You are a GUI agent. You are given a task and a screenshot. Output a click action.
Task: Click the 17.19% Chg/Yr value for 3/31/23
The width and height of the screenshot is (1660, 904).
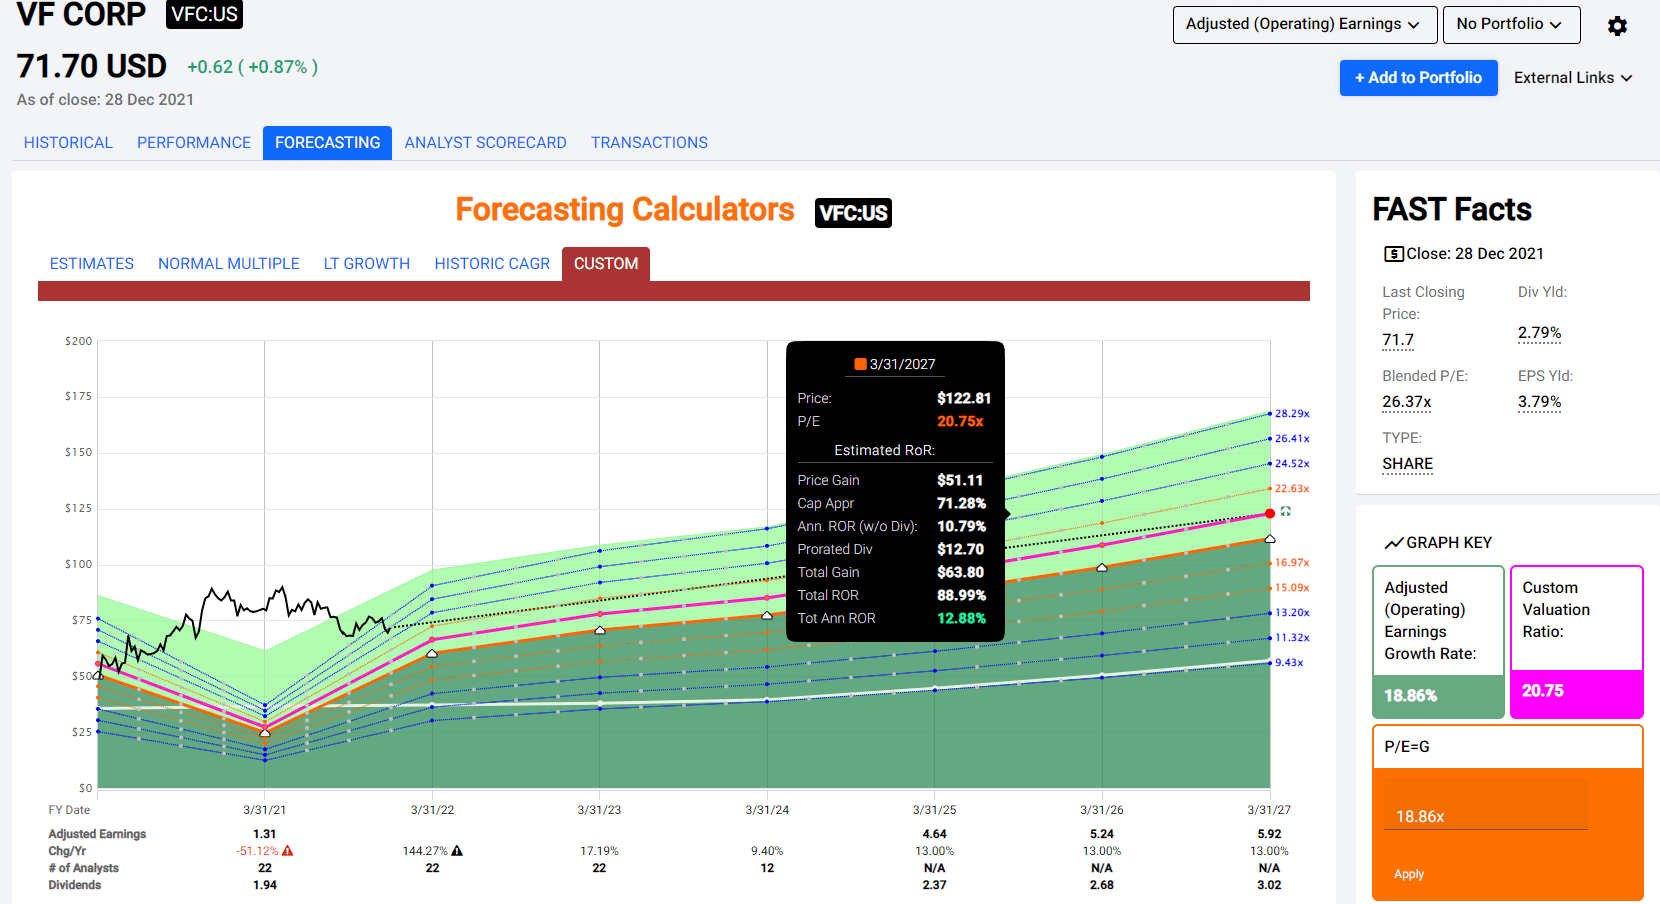[599, 851]
